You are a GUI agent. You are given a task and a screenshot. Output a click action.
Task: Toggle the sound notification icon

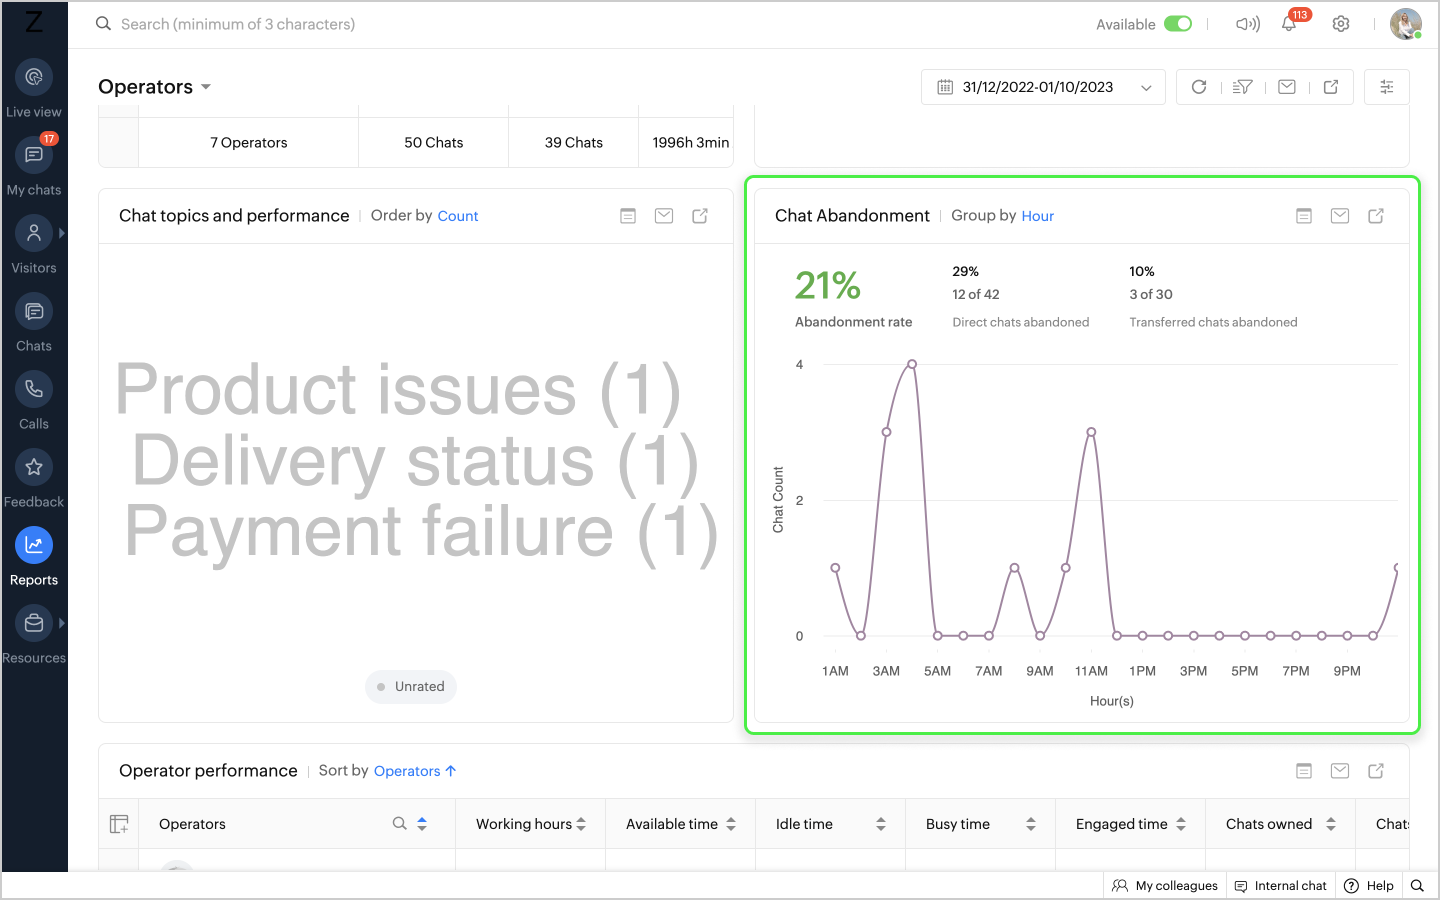click(x=1247, y=24)
